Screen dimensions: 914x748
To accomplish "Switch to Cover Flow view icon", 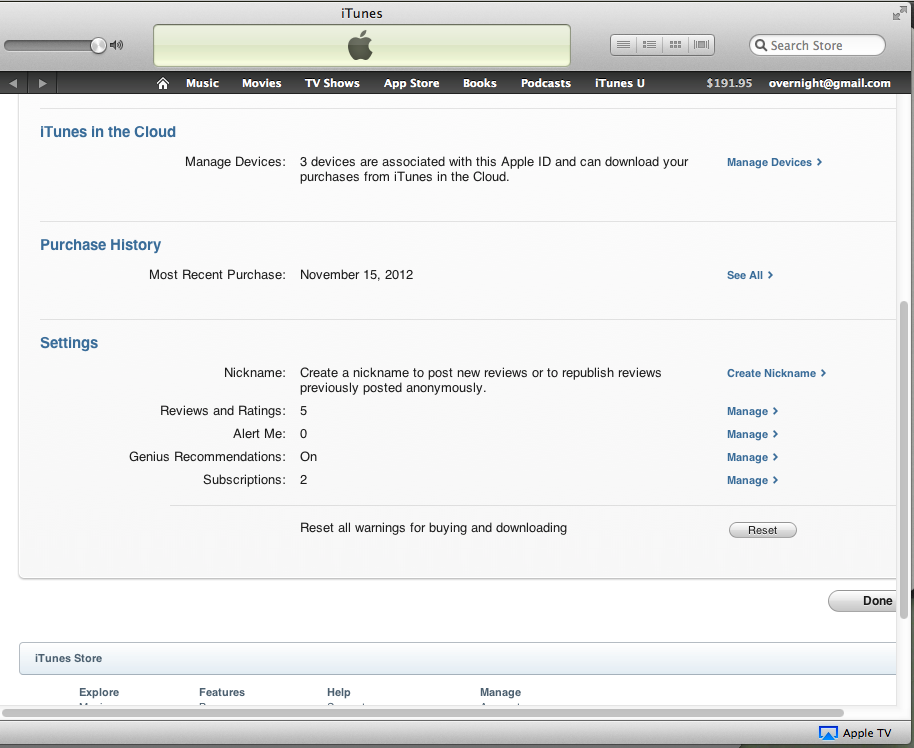I will point(702,45).
